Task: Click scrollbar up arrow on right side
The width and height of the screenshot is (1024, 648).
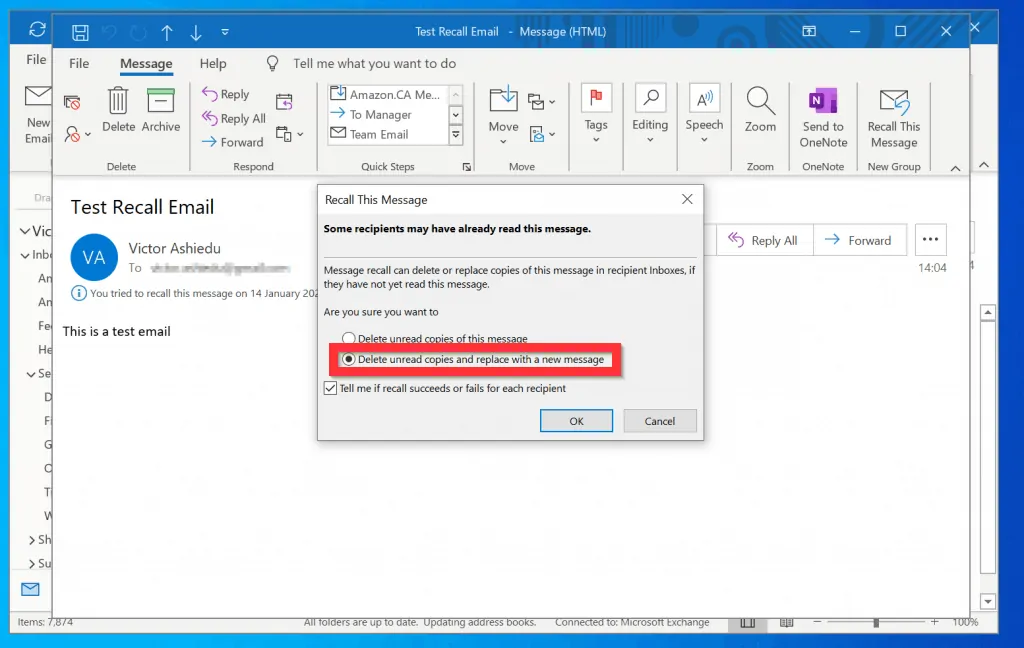Action: click(987, 313)
